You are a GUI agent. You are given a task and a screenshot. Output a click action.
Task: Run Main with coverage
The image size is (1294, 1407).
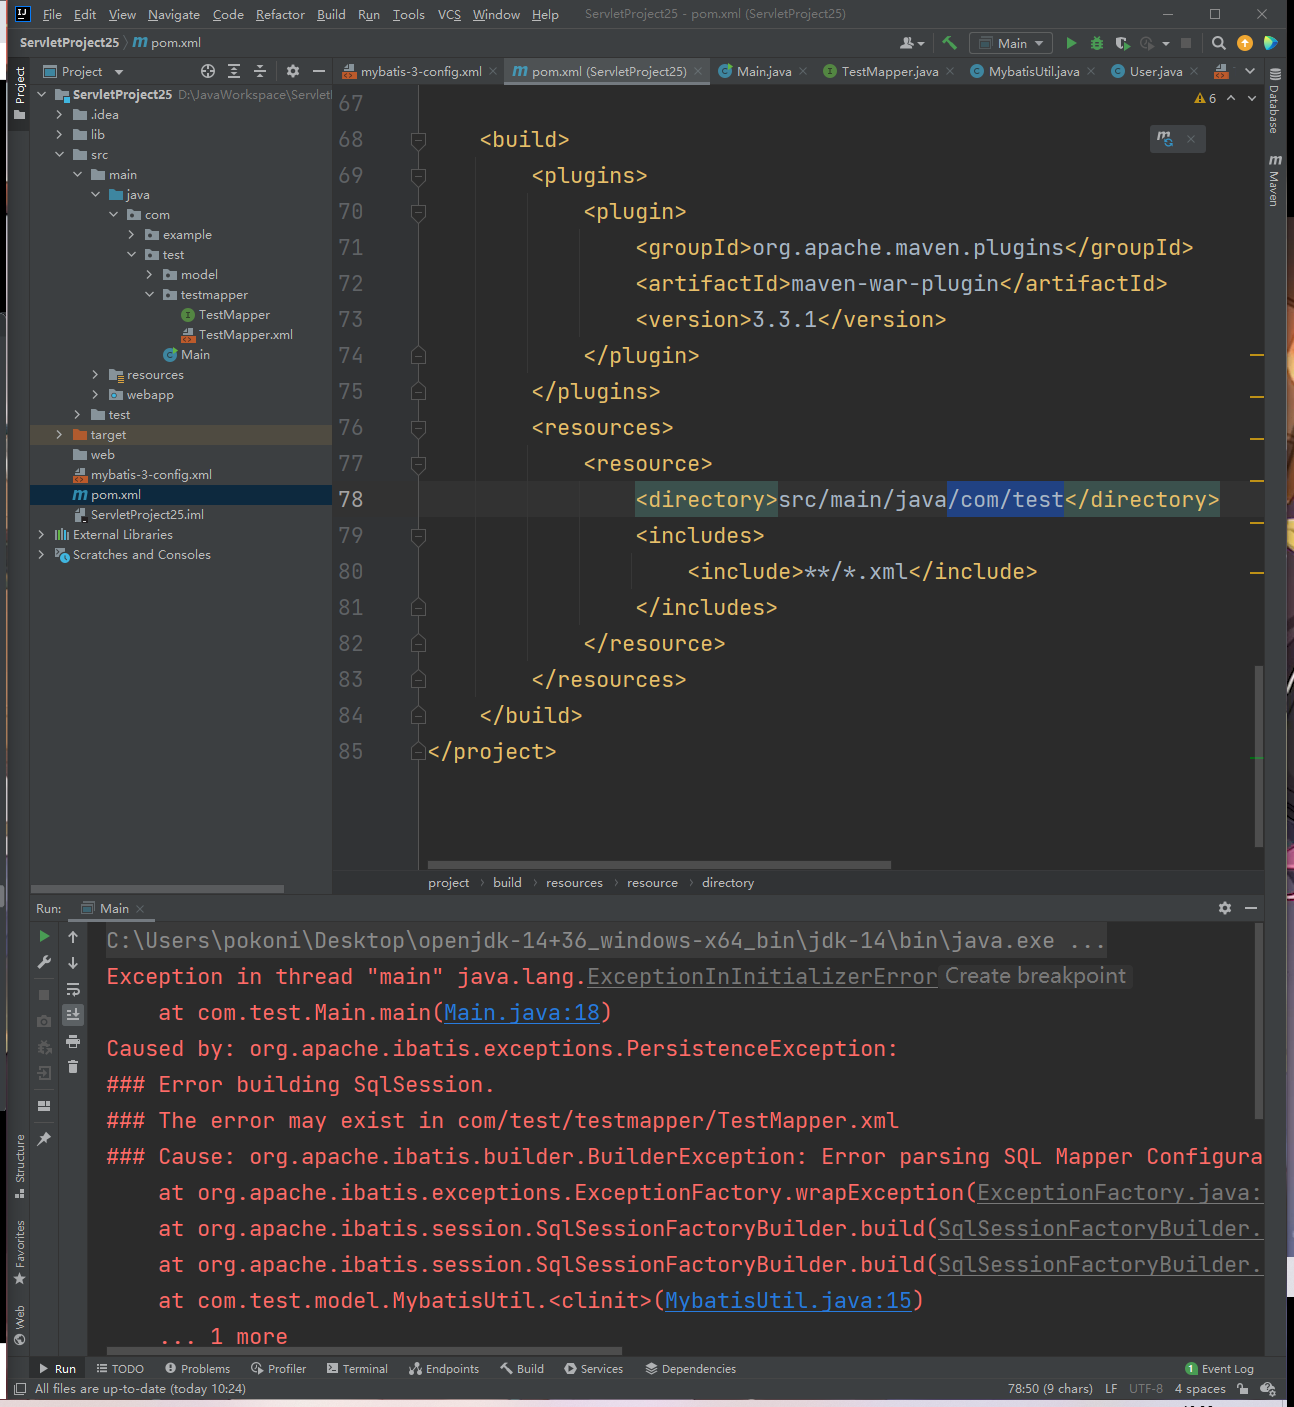(1122, 43)
